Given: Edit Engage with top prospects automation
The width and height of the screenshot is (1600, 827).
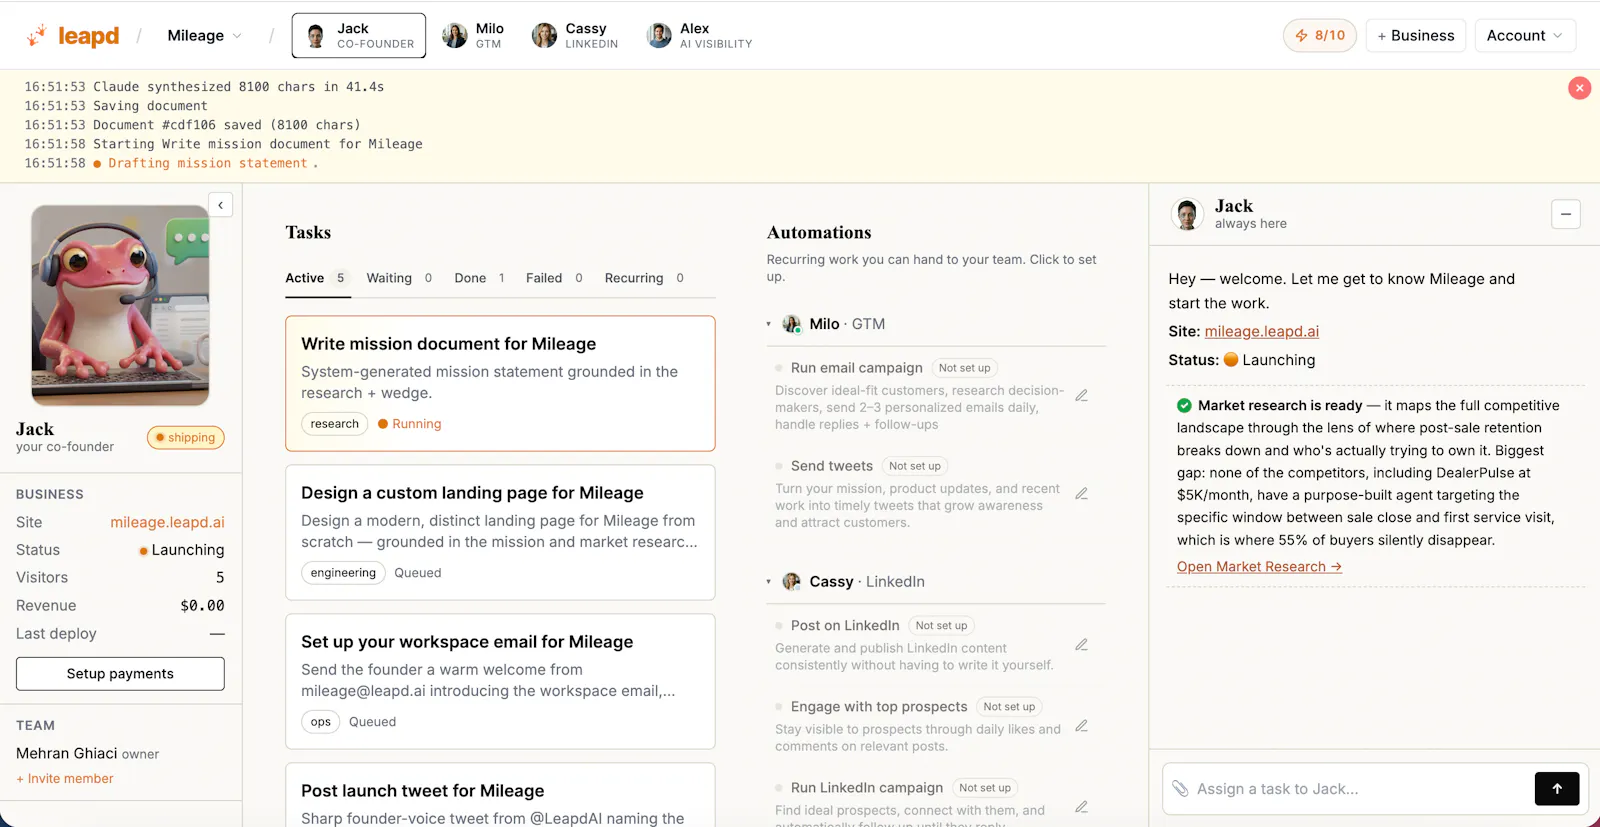Looking at the screenshot, I should (x=1081, y=726).
